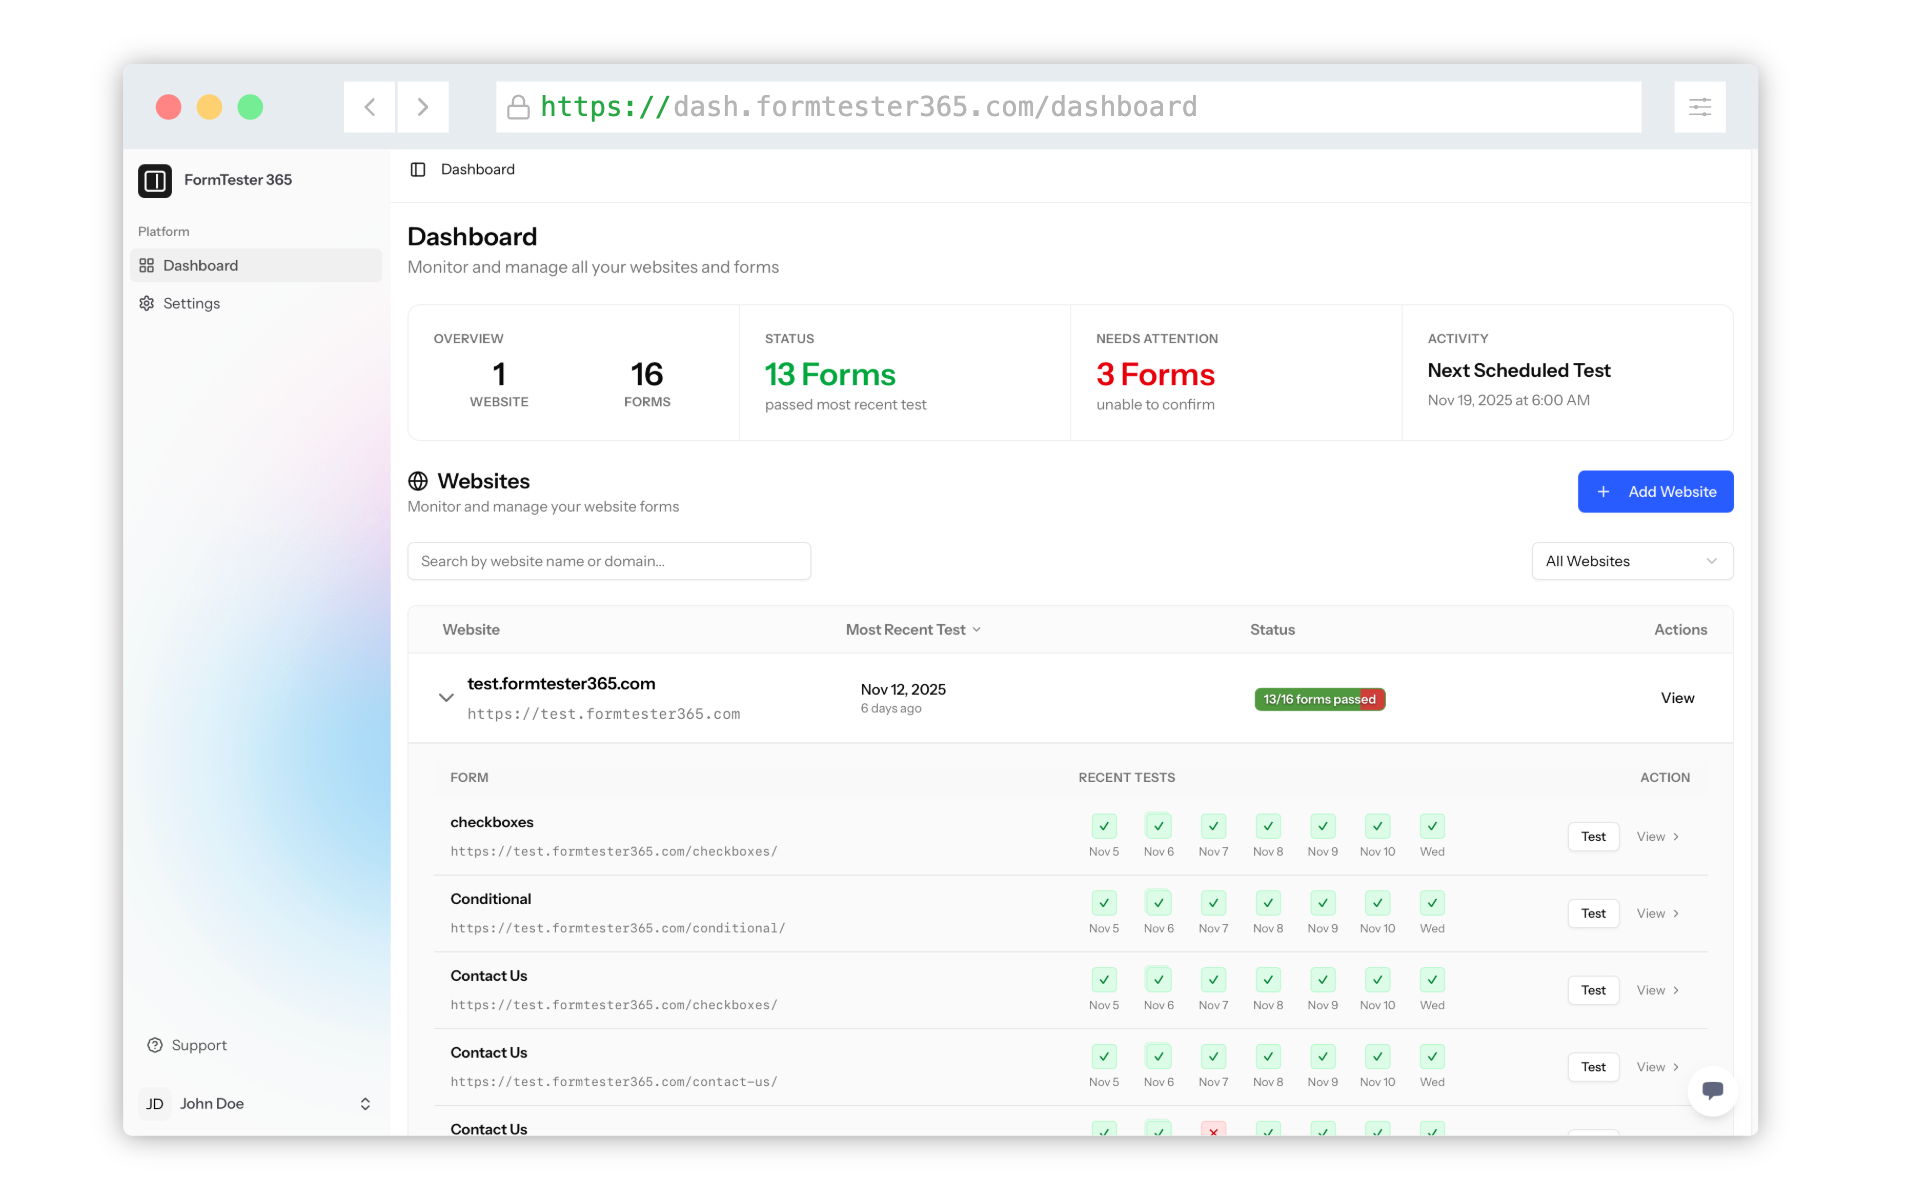Click the 13/16 forms passed status bar
1920x1200 pixels.
pyautogui.click(x=1319, y=699)
